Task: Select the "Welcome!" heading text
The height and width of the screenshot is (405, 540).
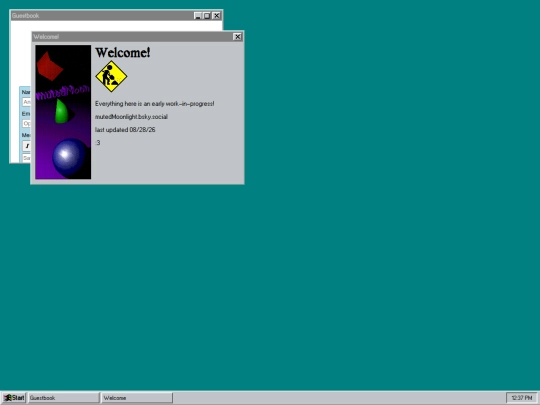Action: coord(123,52)
